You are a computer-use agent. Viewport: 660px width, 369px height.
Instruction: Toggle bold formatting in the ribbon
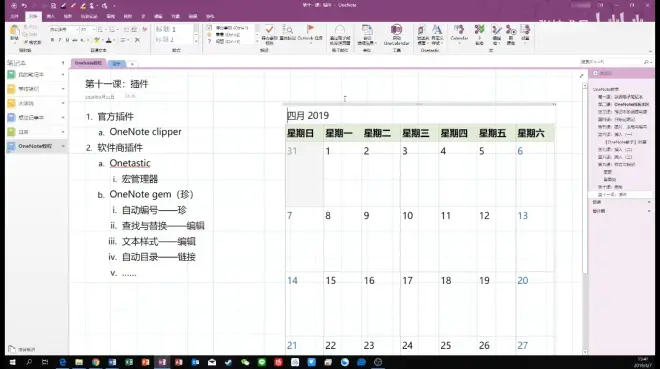click(x=52, y=40)
